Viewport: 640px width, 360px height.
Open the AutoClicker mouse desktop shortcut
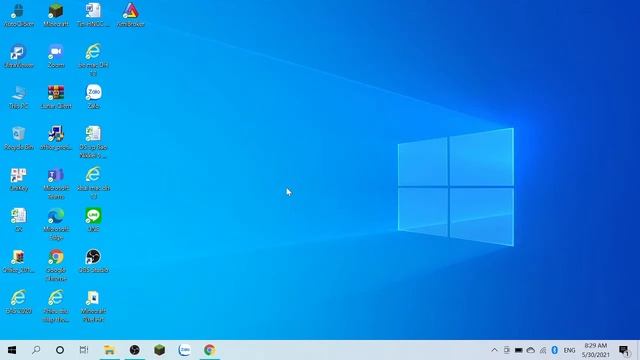tap(18, 15)
